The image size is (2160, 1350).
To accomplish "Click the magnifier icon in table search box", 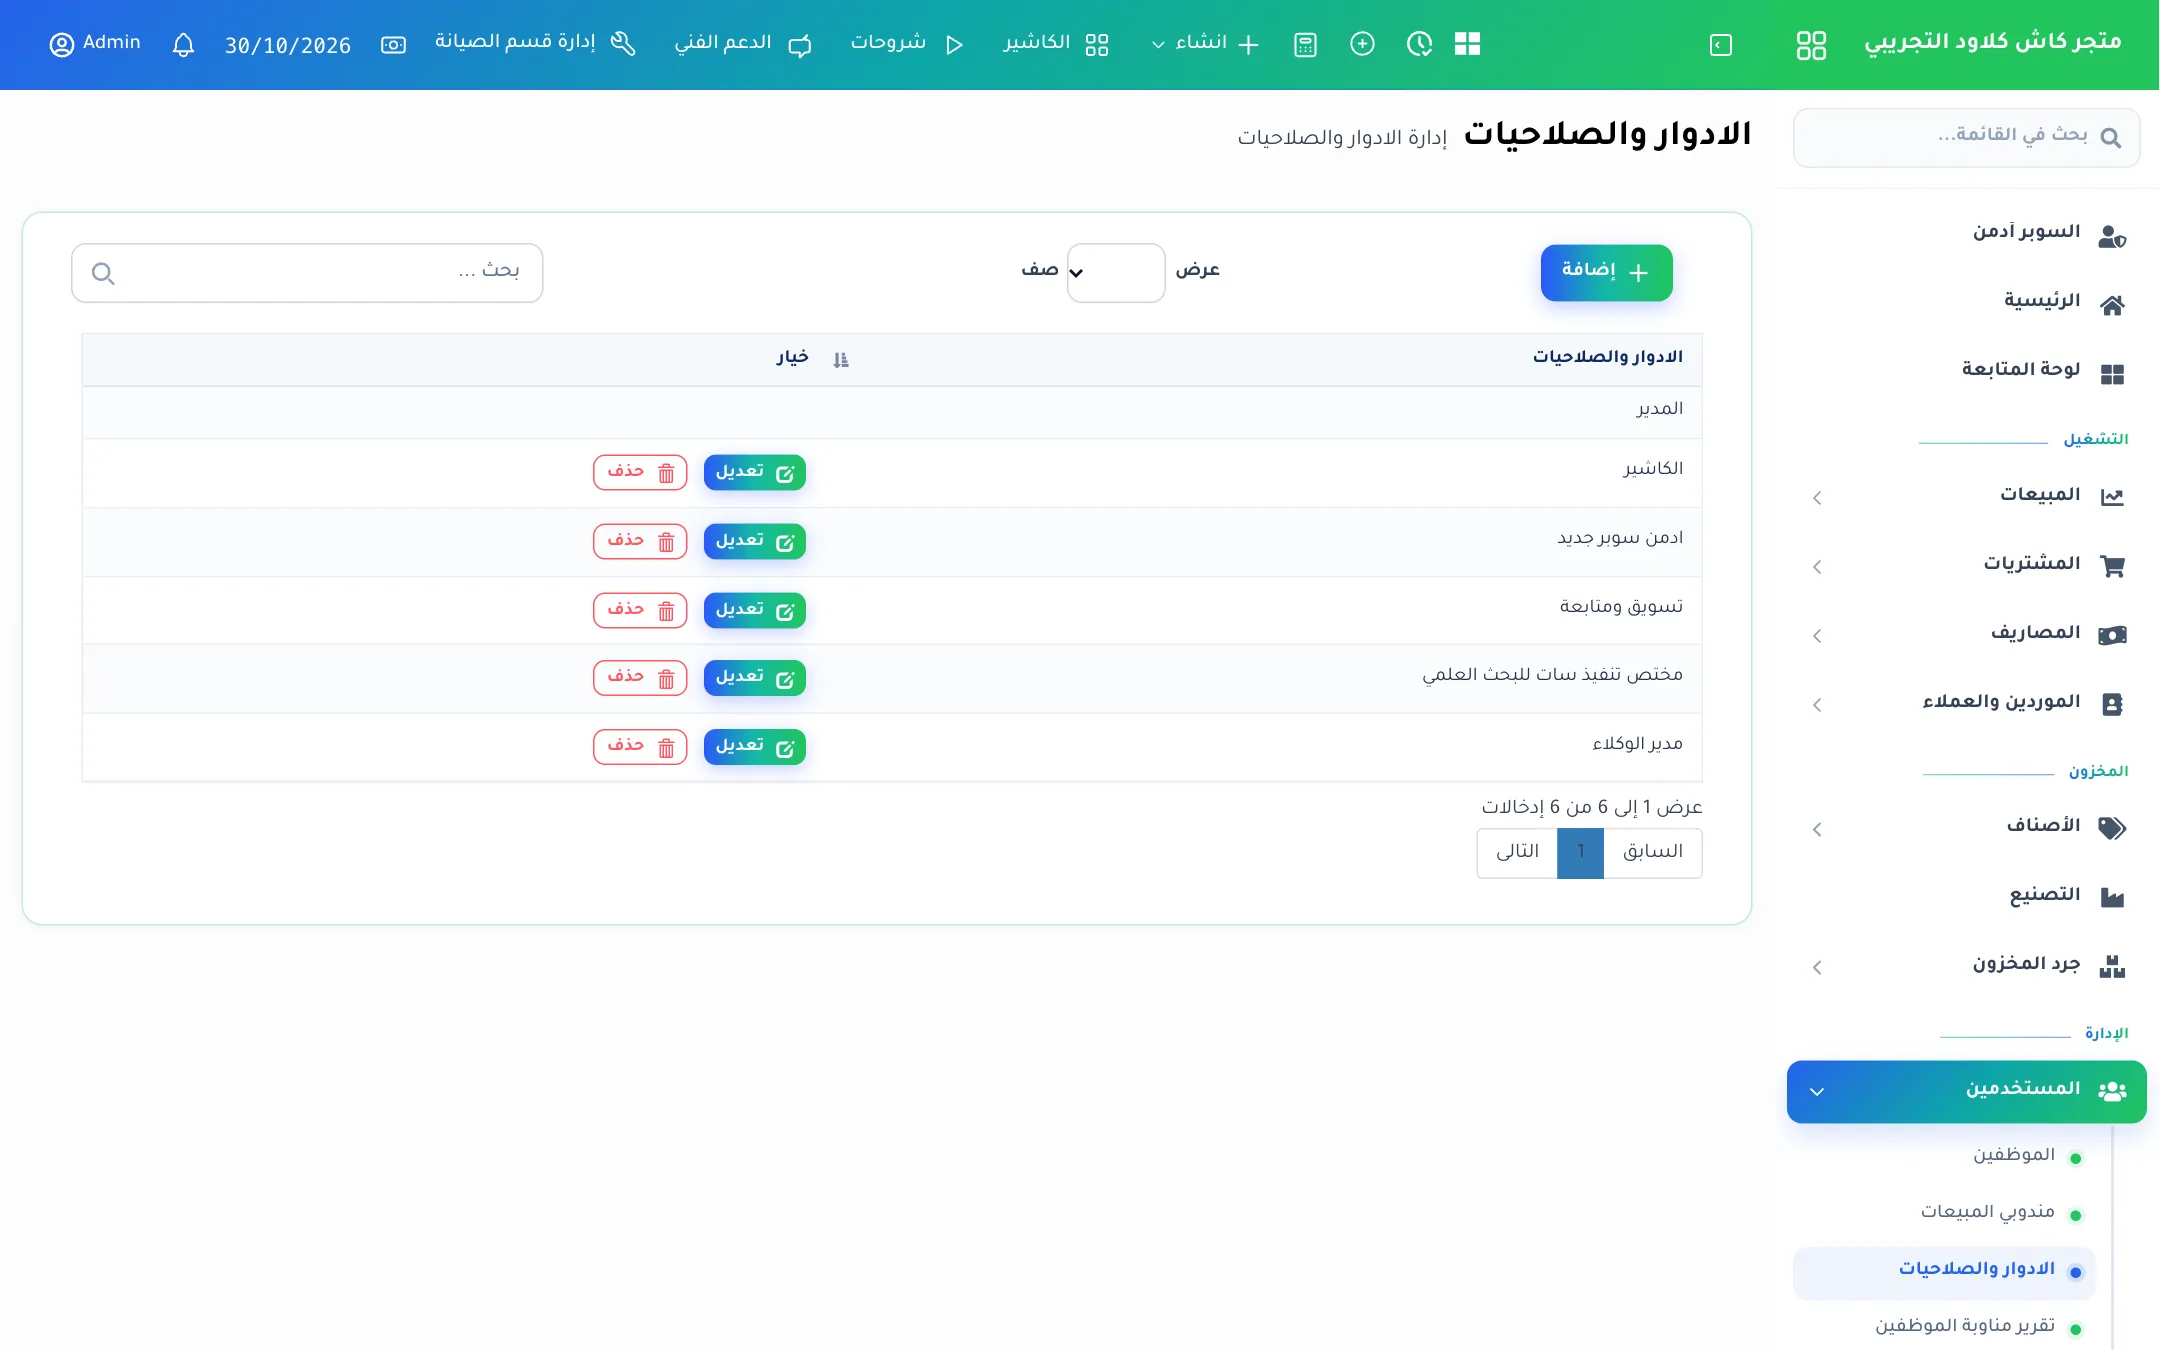I will (103, 273).
